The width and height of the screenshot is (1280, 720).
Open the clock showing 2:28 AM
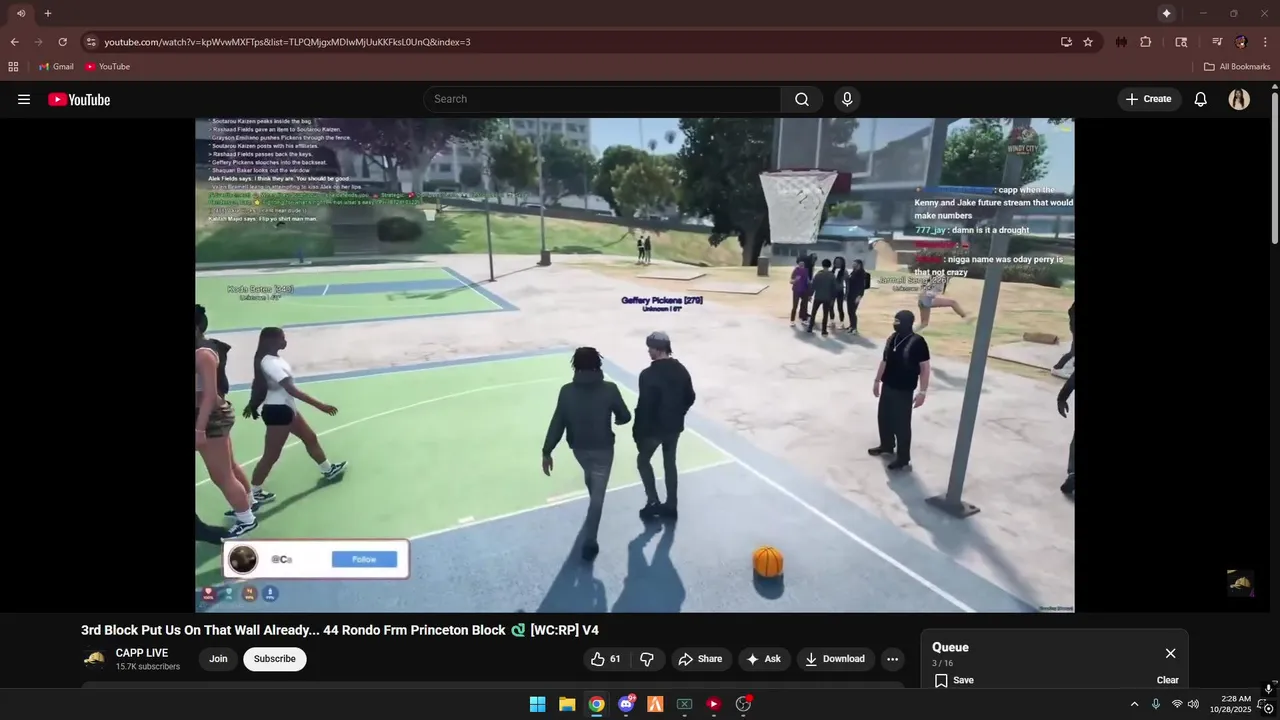1229,704
